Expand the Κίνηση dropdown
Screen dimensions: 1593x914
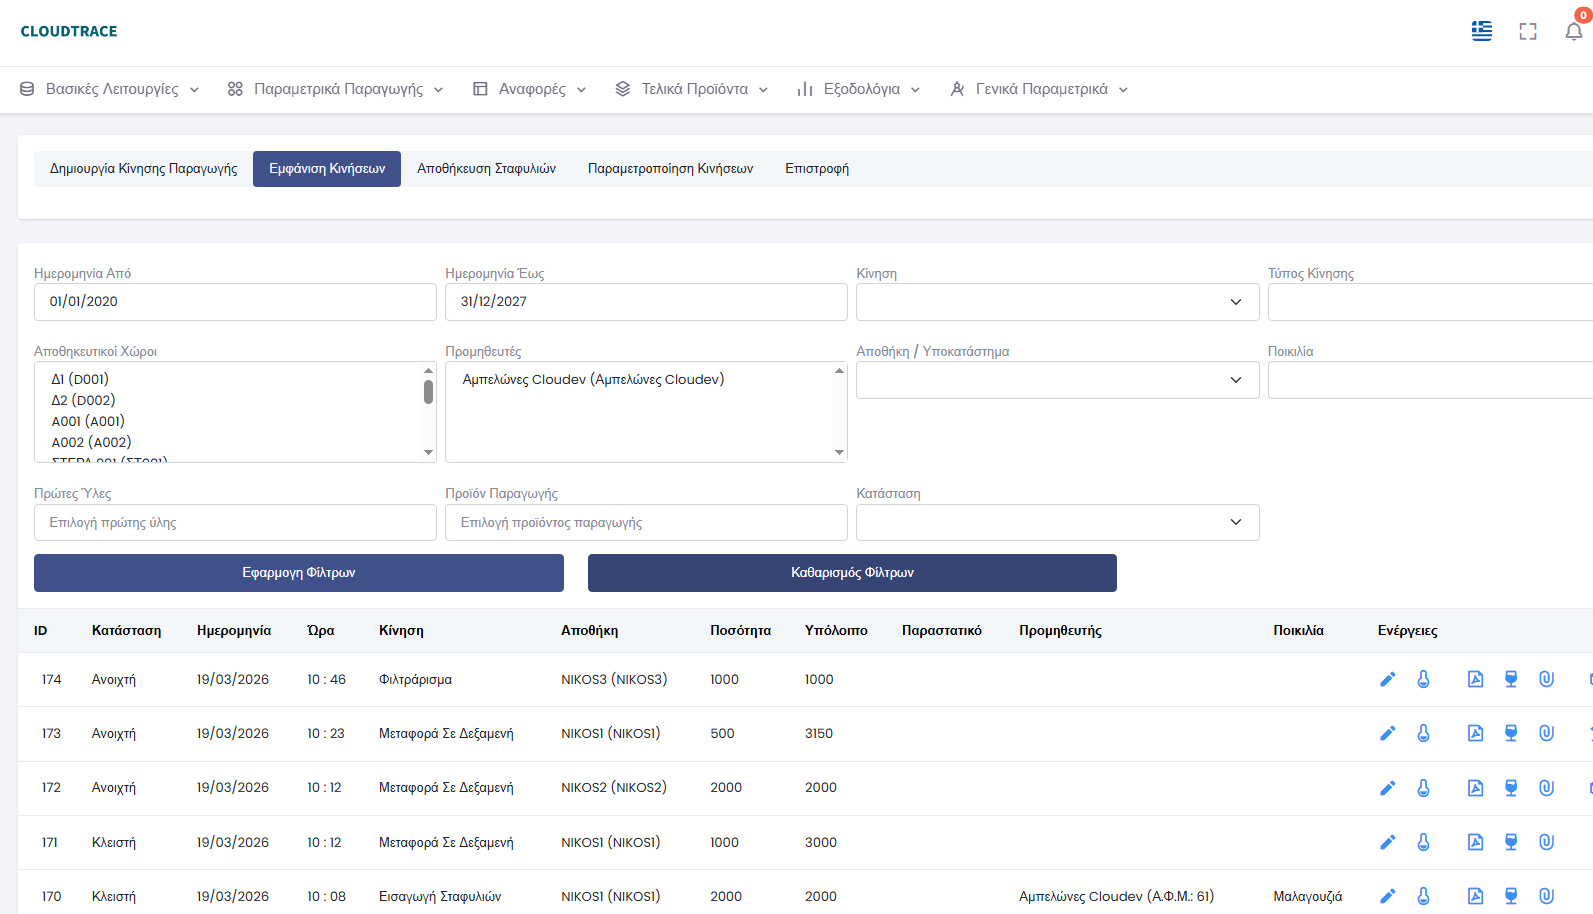point(1057,302)
